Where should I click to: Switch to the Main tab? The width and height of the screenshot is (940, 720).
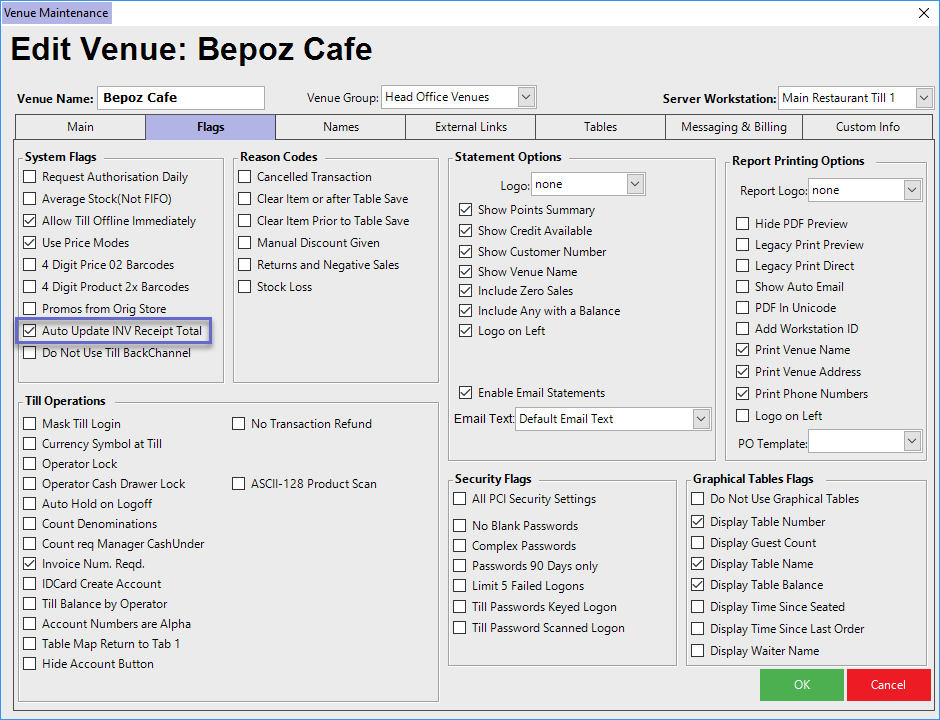tap(80, 127)
